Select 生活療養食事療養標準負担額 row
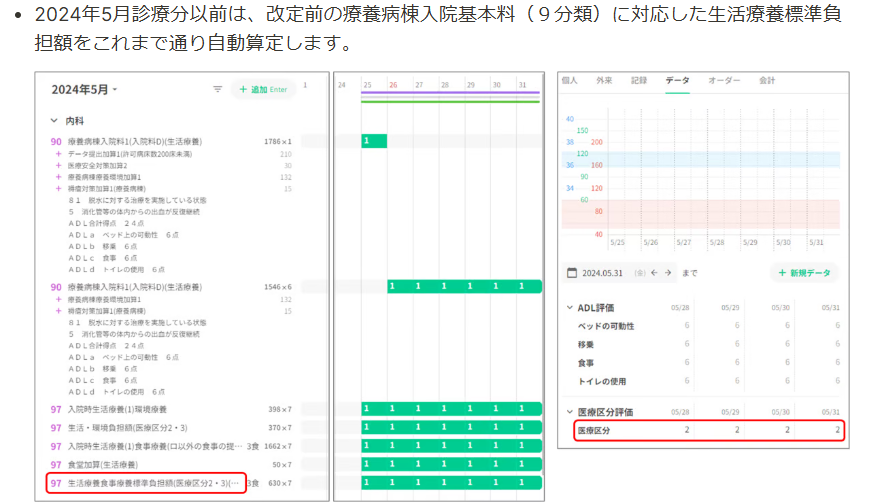The width and height of the screenshot is (872, 503). [x=171, y=483]
